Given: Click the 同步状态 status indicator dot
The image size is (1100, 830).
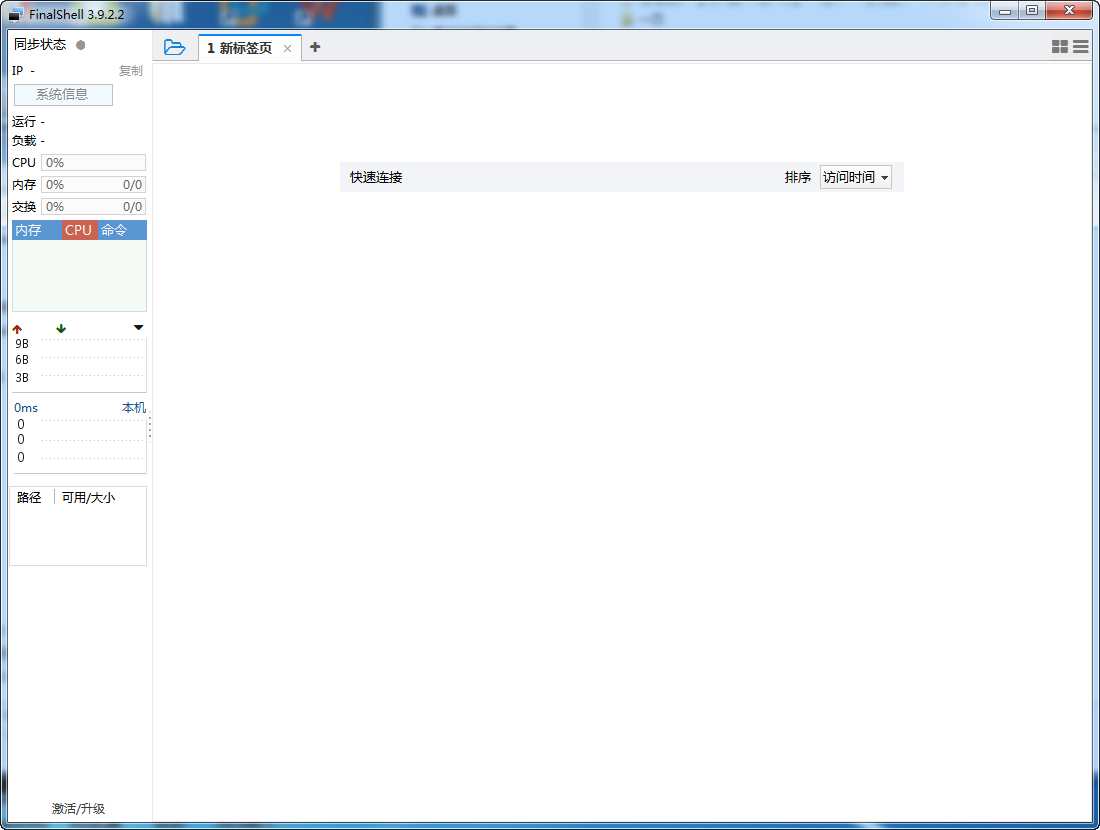Looking at the screenshot, I should tap(78, 44).
